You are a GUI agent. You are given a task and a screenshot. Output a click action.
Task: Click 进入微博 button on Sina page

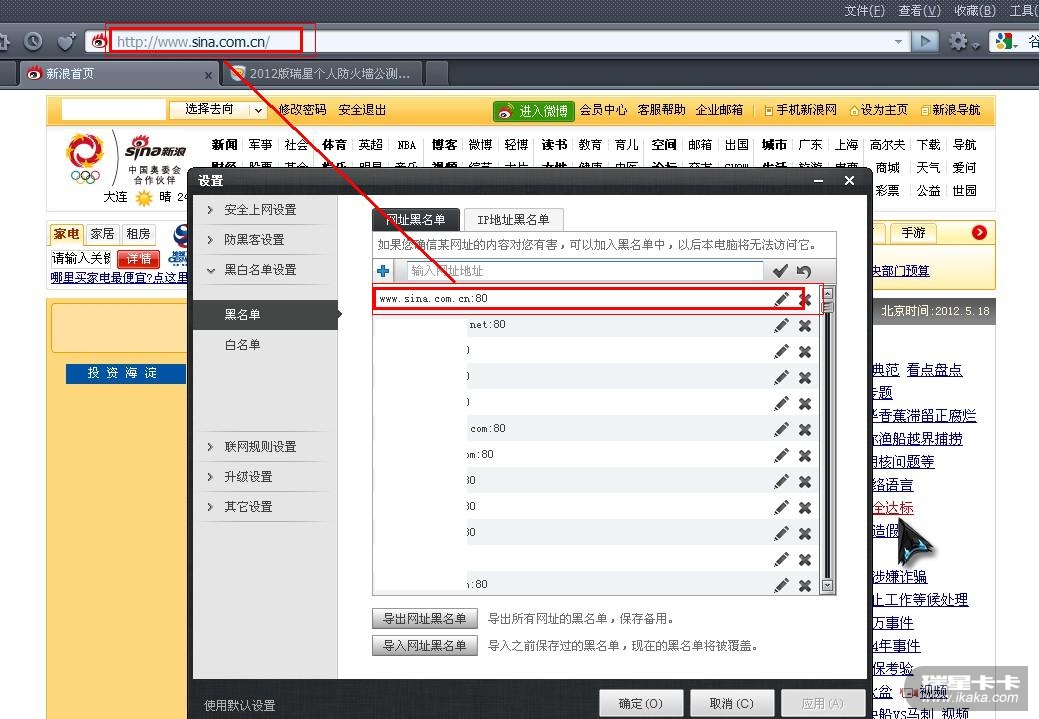click(x=533, y=111)
